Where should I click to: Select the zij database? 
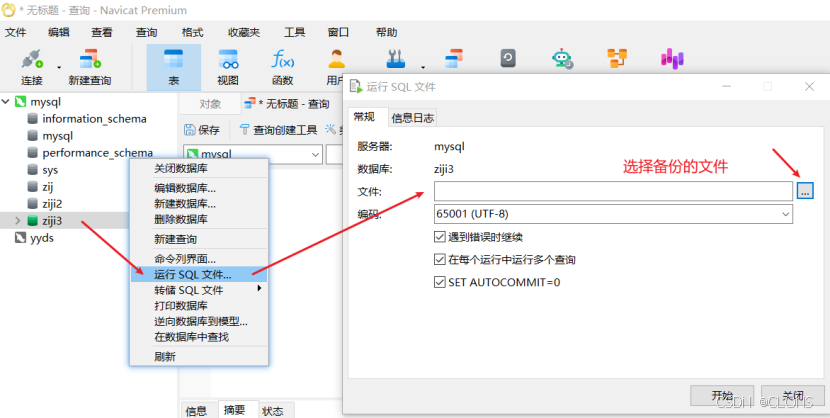pyautogui.click(x=48, y=187)
